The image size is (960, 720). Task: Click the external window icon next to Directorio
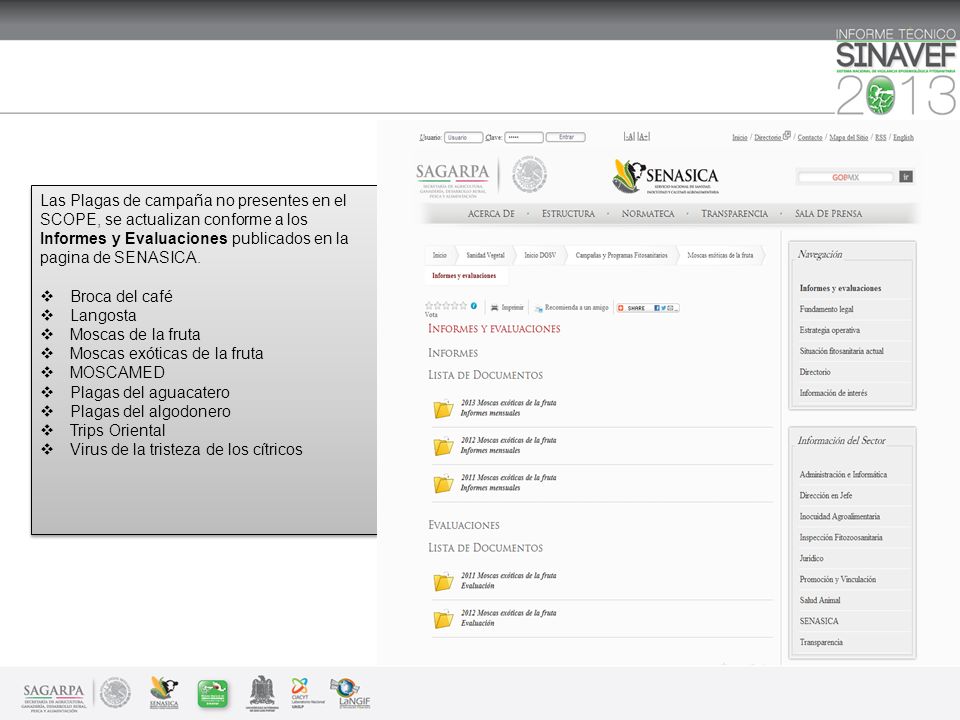787,136
